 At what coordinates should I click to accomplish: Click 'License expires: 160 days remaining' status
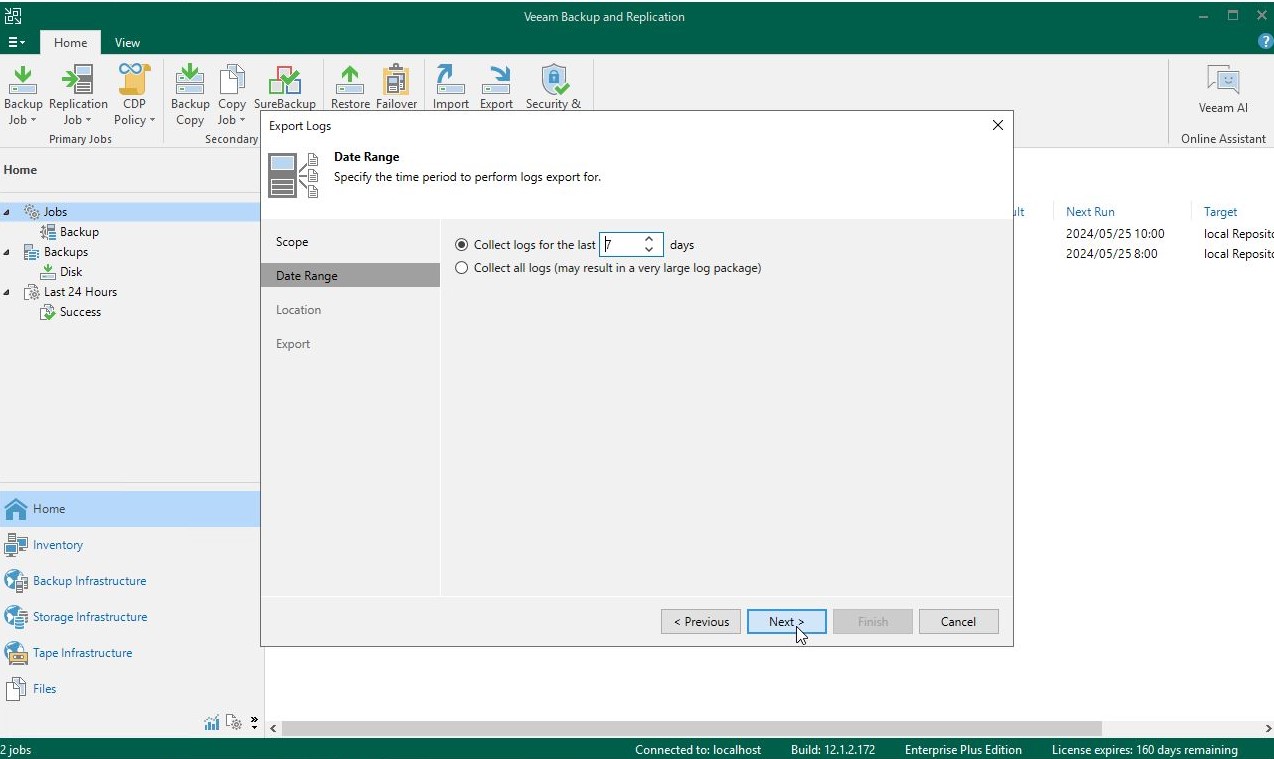coord(1145,750)
